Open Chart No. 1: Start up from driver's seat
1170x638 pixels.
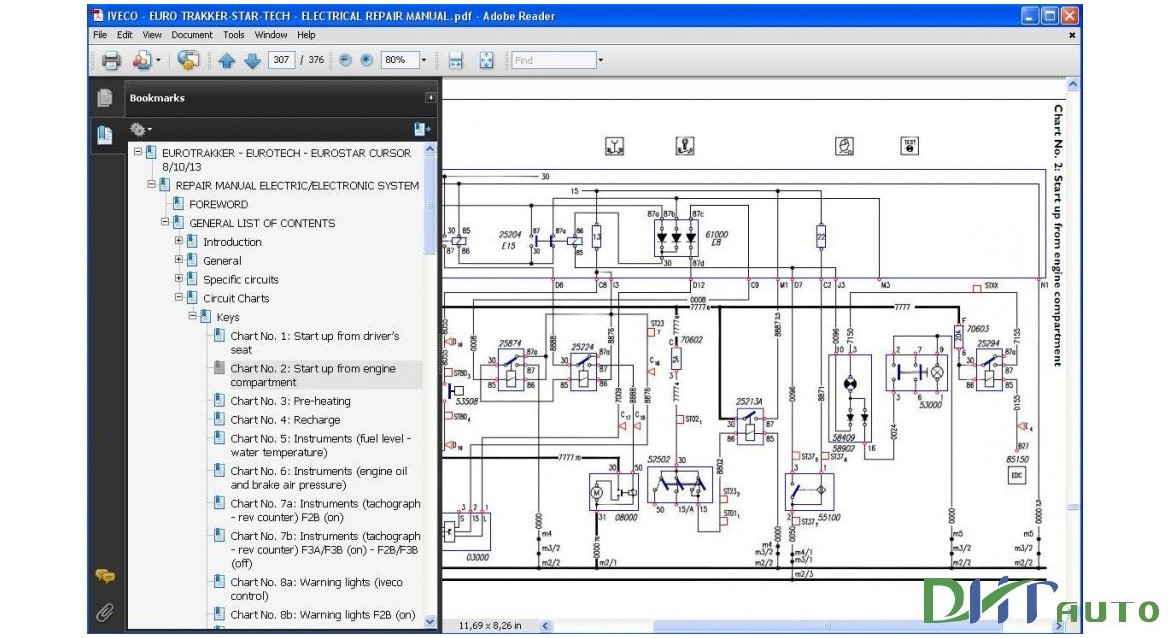coord(315,343)
